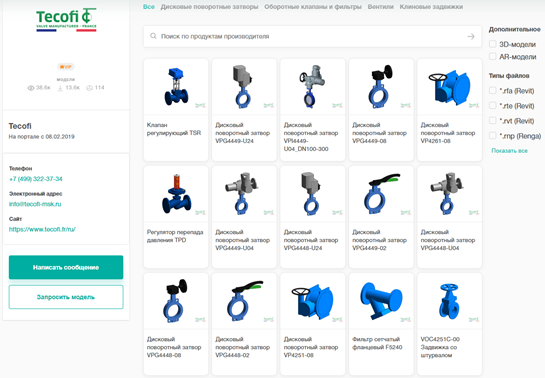Open the VP4261-08 valve thumbnail
Screen dimensions: 545x378
[x=449, y=87]
